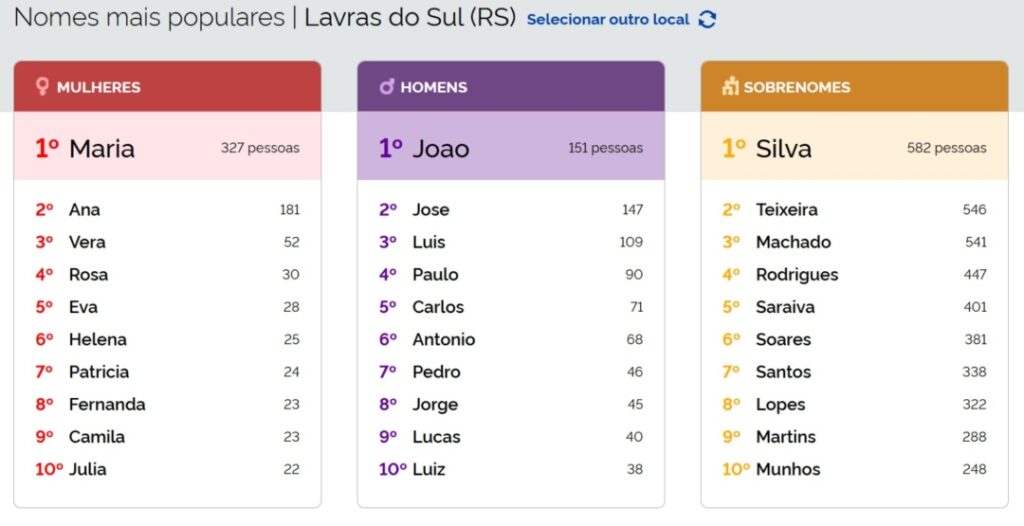Select the Sobrenomes panel header
This screenshot has height=526, width=1024.
(854, 87)
